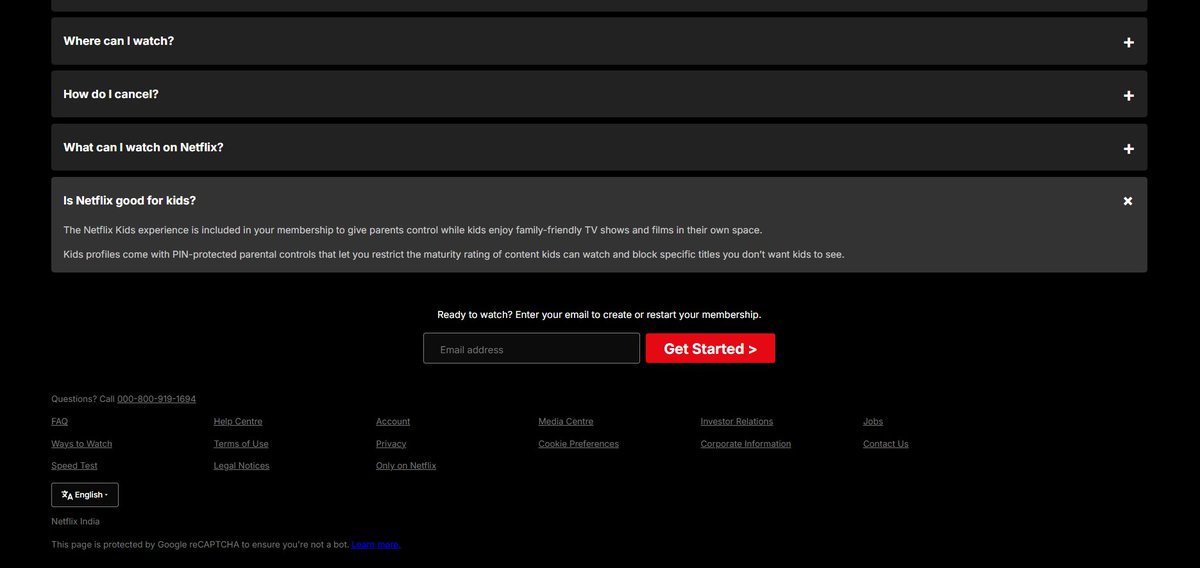
Task: Click 'Ready to watch?' prompt text
Action: [599, 315]
